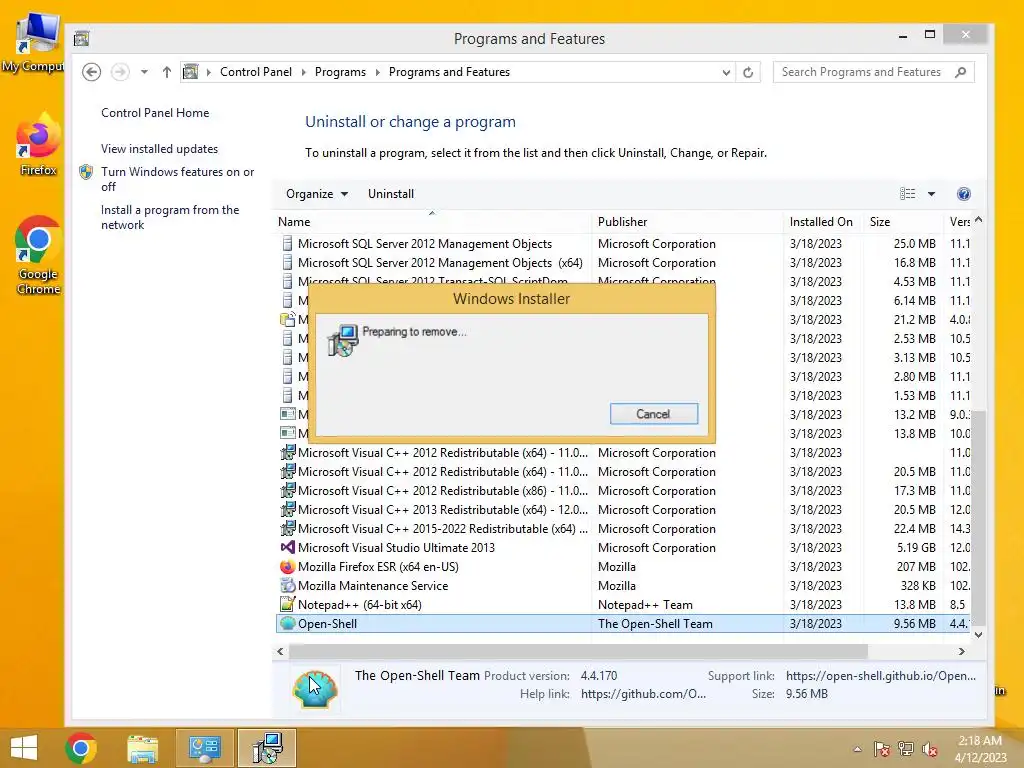Open the github.com help link

(x=643, y=694)
